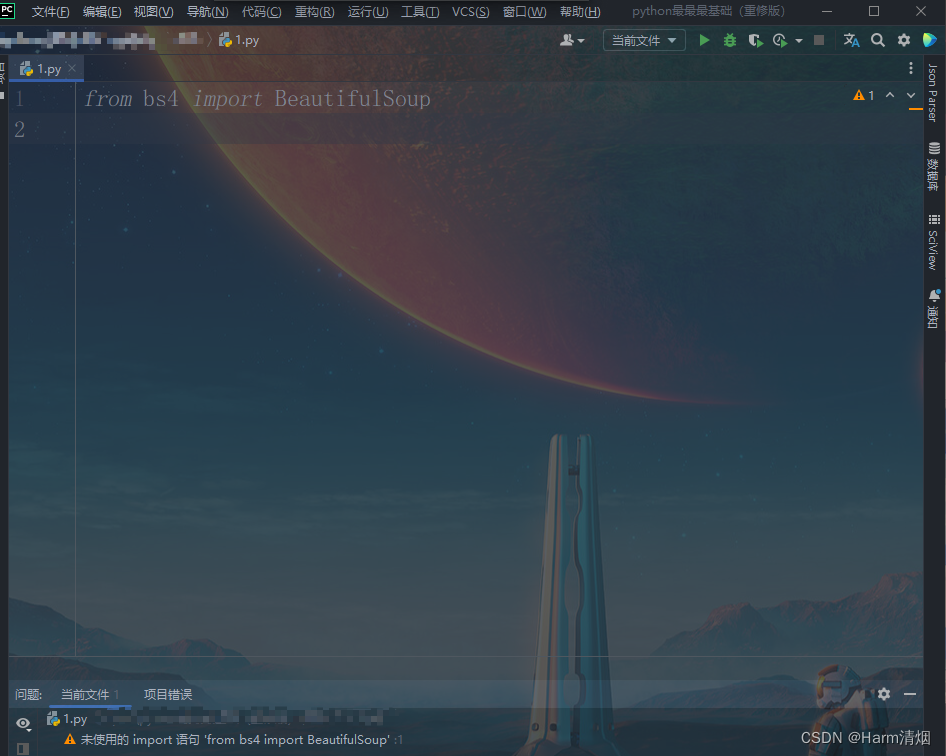Open the 帮助(H) menu
The height and width of the screenshot is (756, 946).
580,12
